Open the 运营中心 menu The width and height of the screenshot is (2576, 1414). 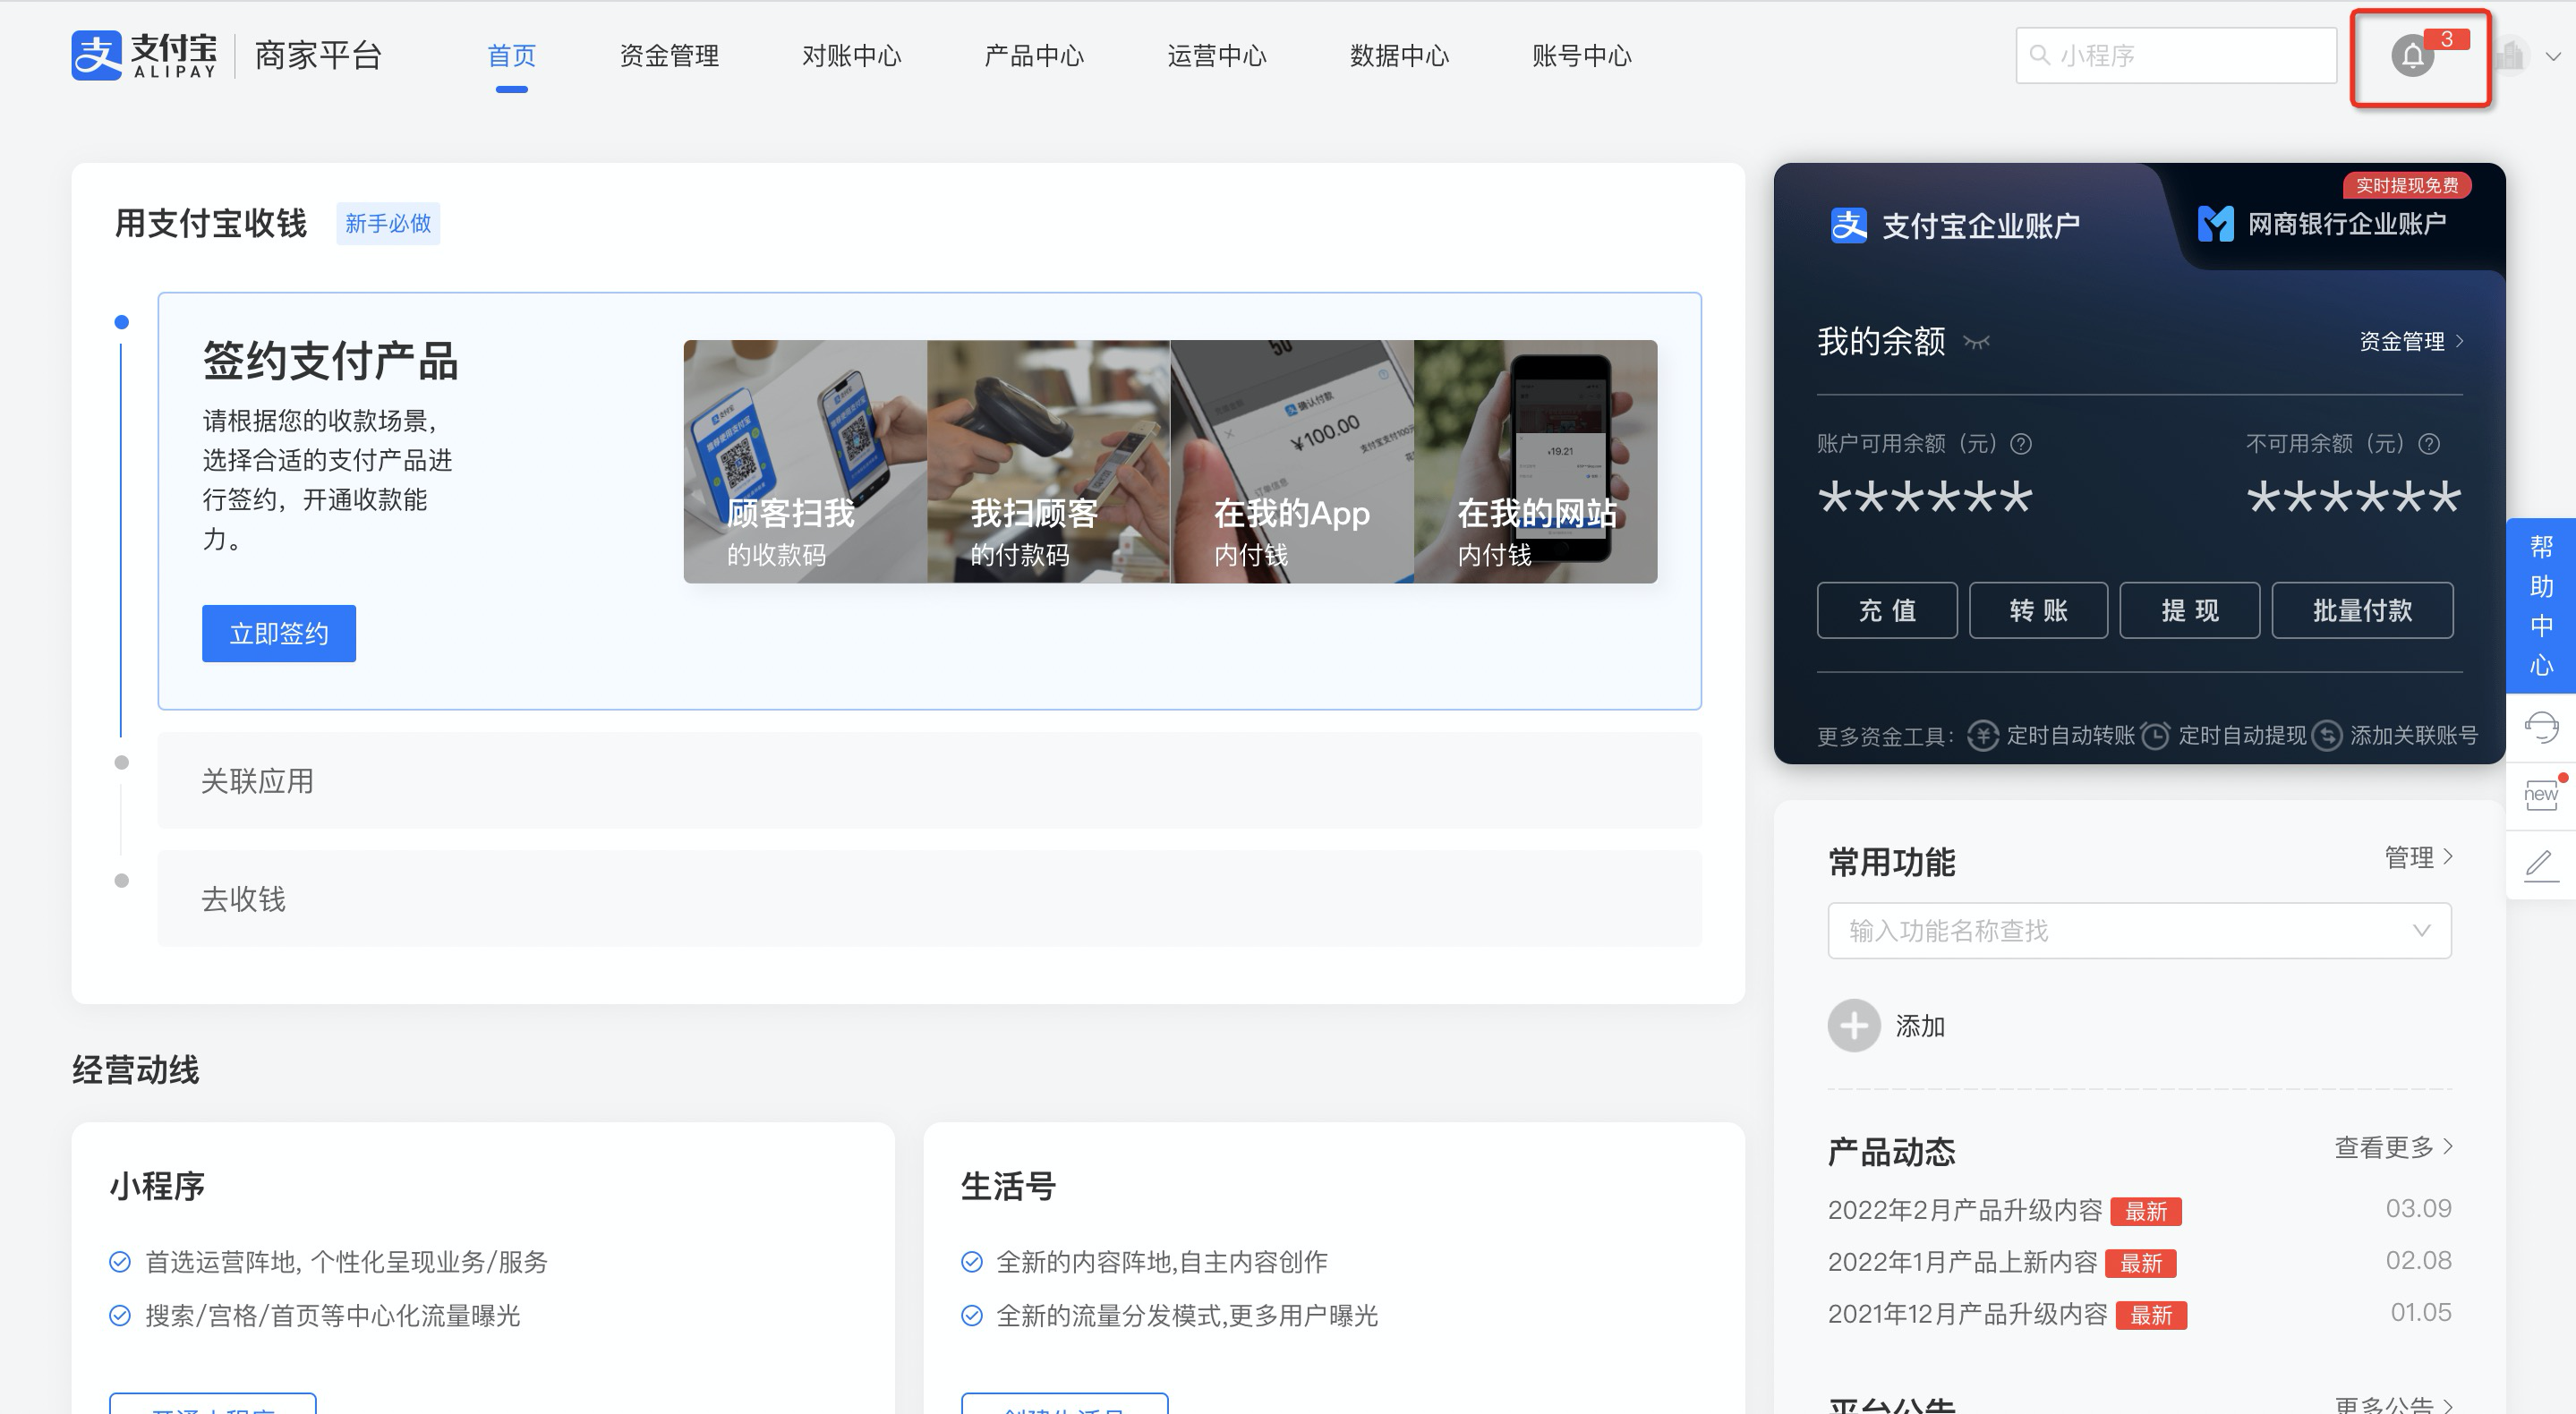1216,56
